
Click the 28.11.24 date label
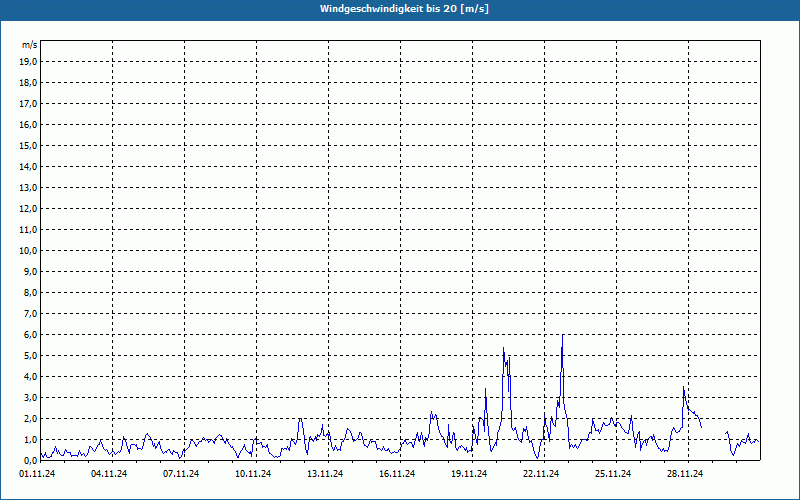click(x=685, y=474)
